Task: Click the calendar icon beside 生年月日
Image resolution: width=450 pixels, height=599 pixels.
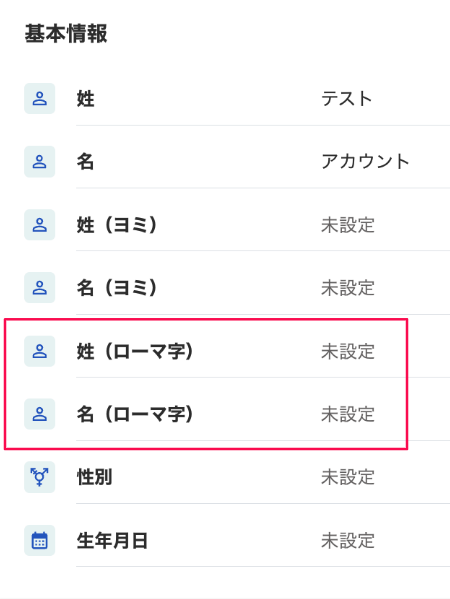Action: (x=39, y=541)
